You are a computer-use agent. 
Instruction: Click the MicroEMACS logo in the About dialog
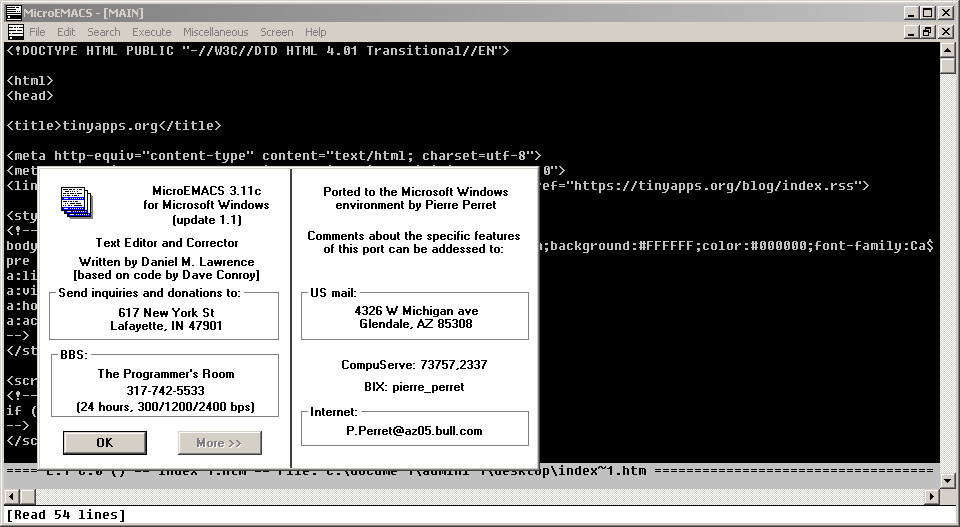[75, 202]
